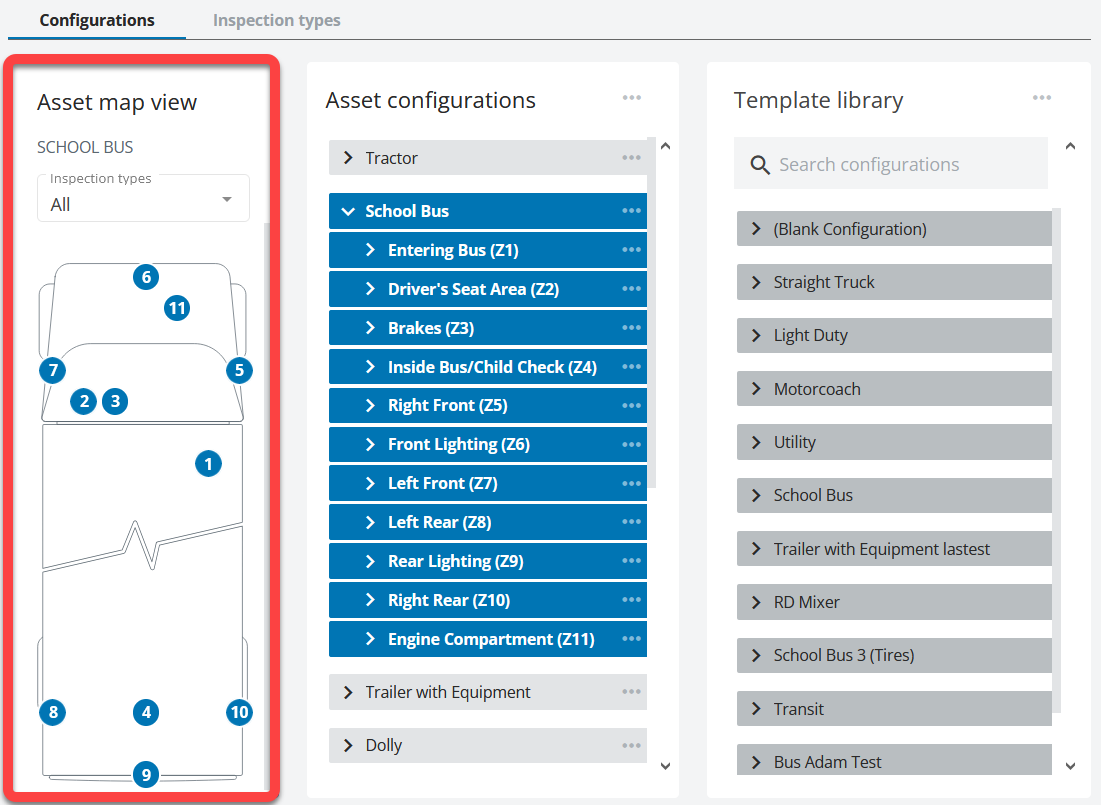The height and width of the screenshot is (805, 1101).
Task: Open more options for Right Front (Z5)
Action: 631,405
